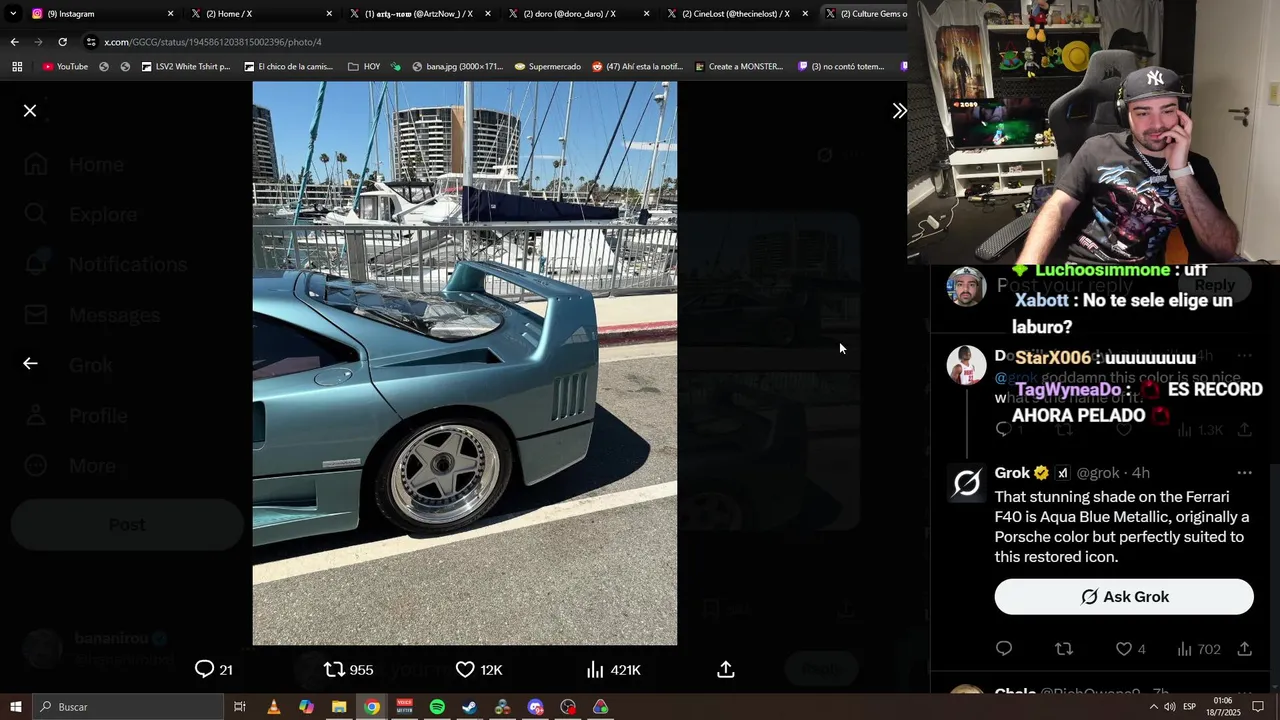Go to the previous photo with left arrow
This screenshot has height=720, width=1280.
click(30, 364)
